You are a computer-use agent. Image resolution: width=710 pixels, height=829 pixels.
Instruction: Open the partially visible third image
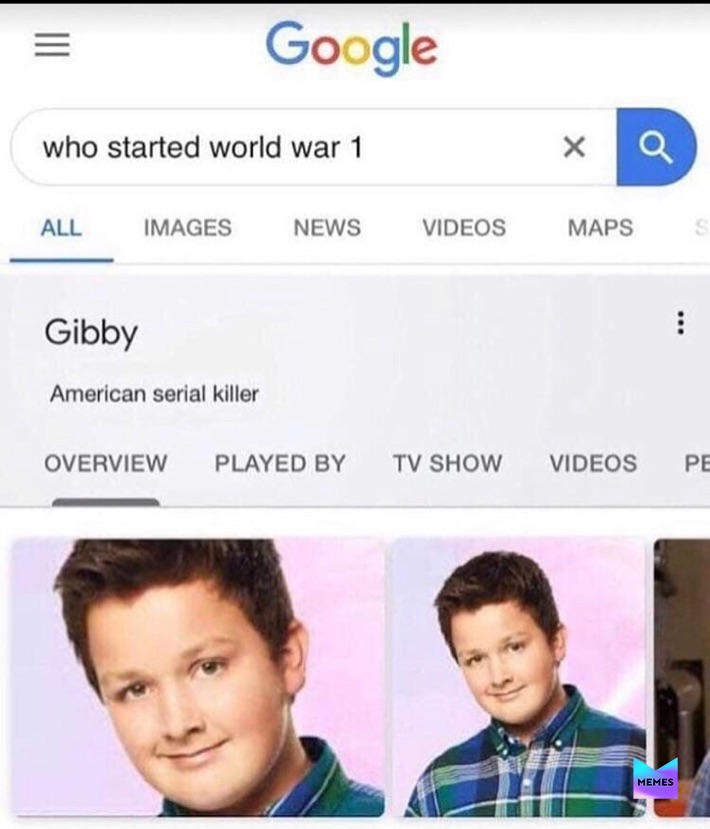click(681, 678)
